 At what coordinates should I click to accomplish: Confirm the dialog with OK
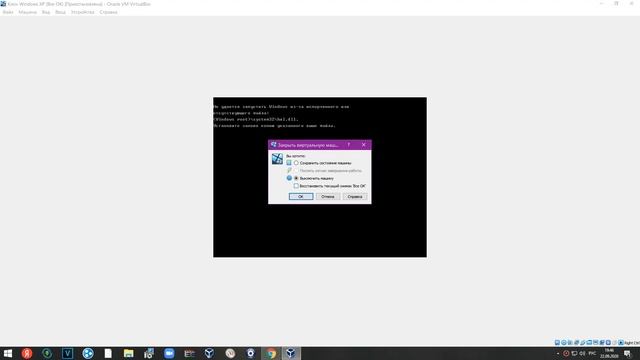[x=301, y=197]
